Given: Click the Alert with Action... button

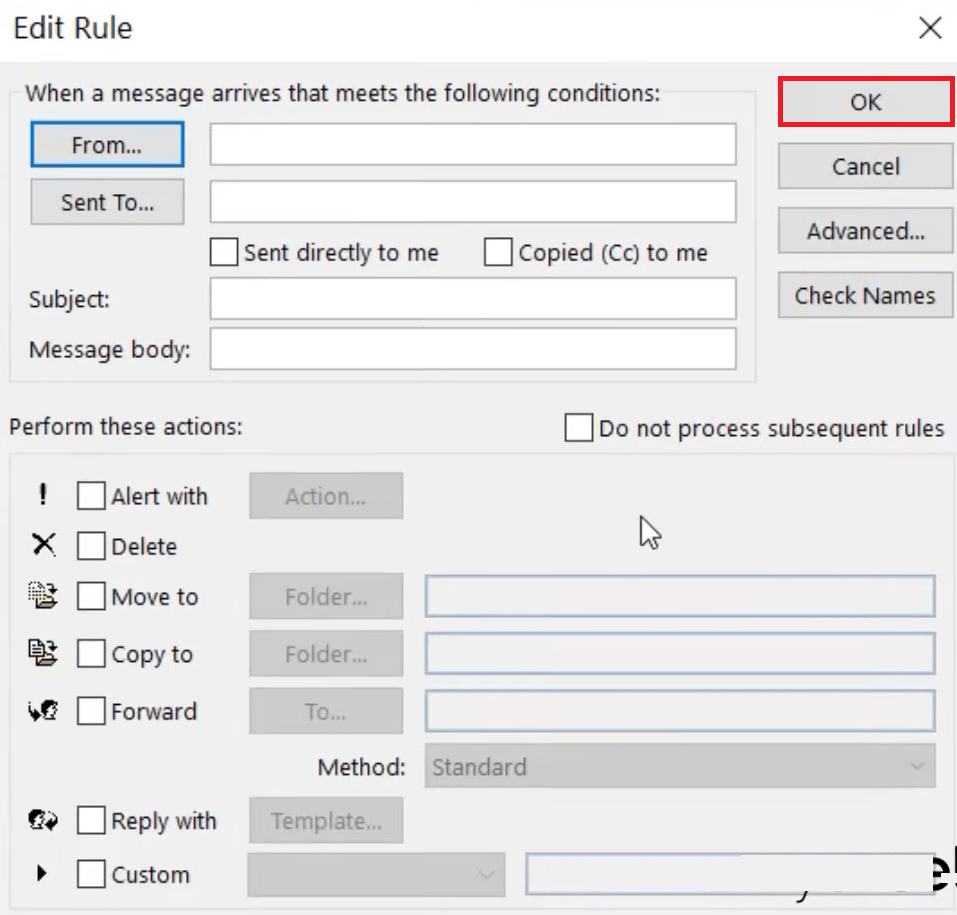Looking at the screenshot, I should click(326, 496).
